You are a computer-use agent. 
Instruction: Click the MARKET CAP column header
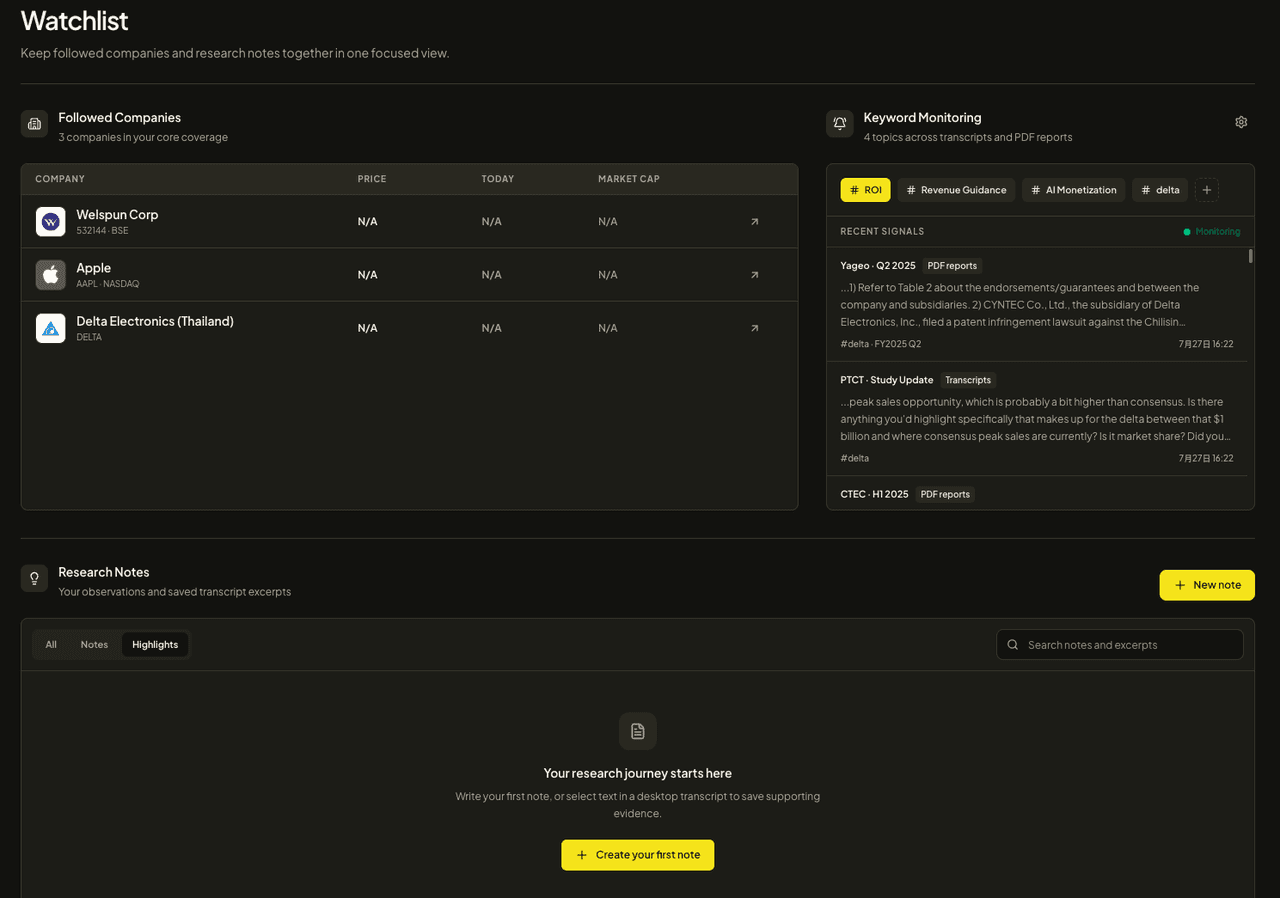tap(629, 179)
